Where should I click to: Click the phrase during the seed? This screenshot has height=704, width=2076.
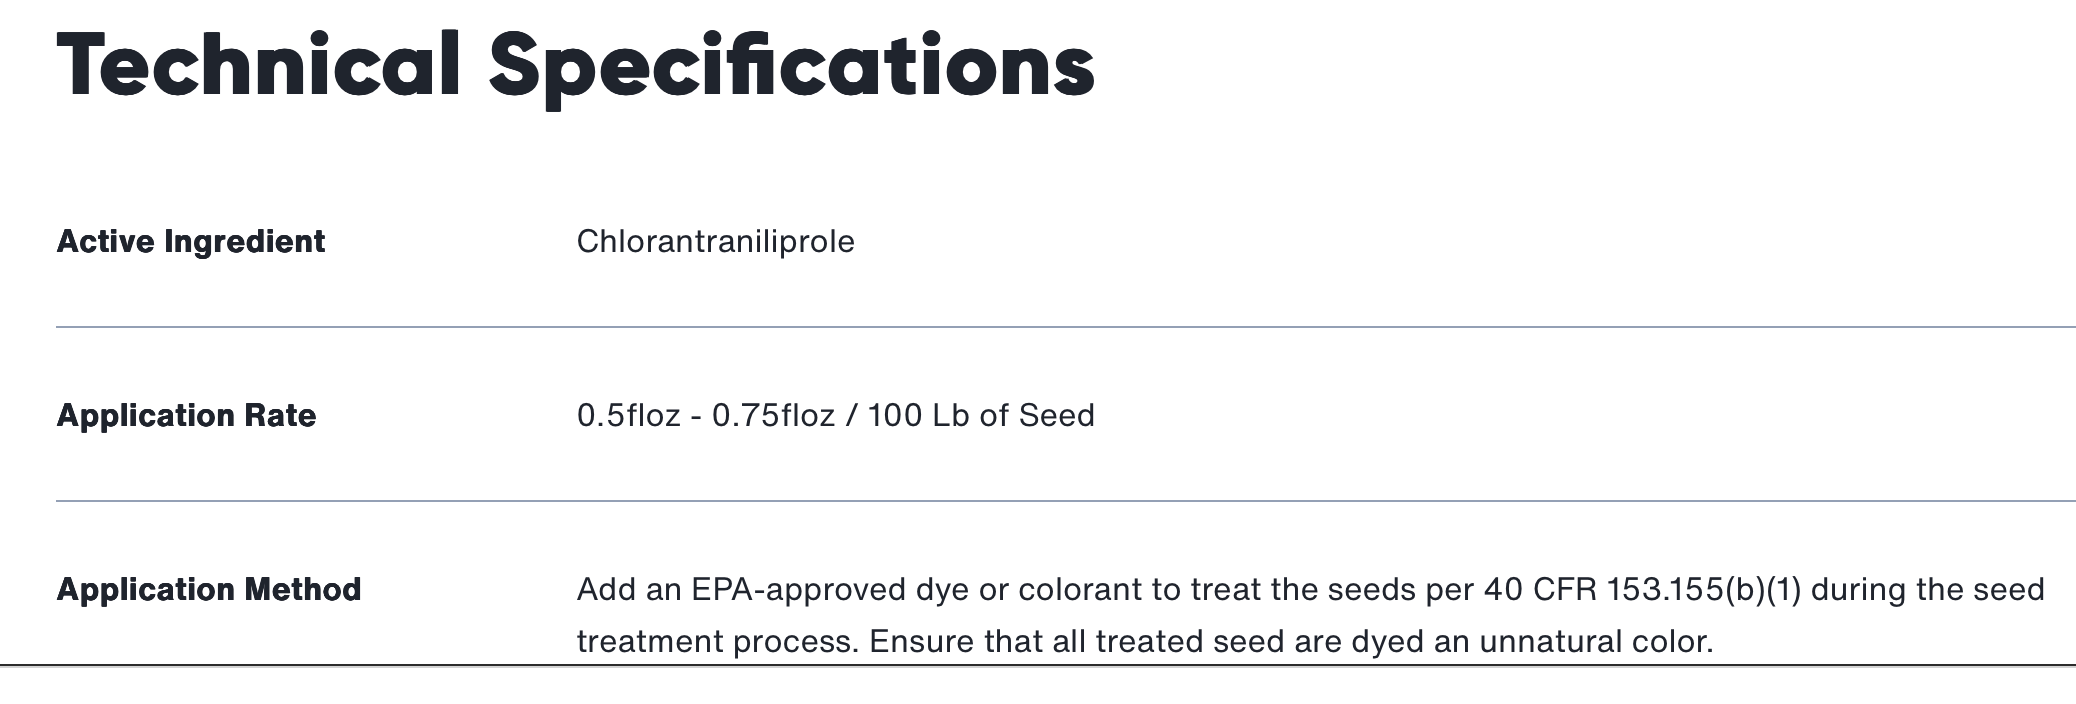(1927, 590)
